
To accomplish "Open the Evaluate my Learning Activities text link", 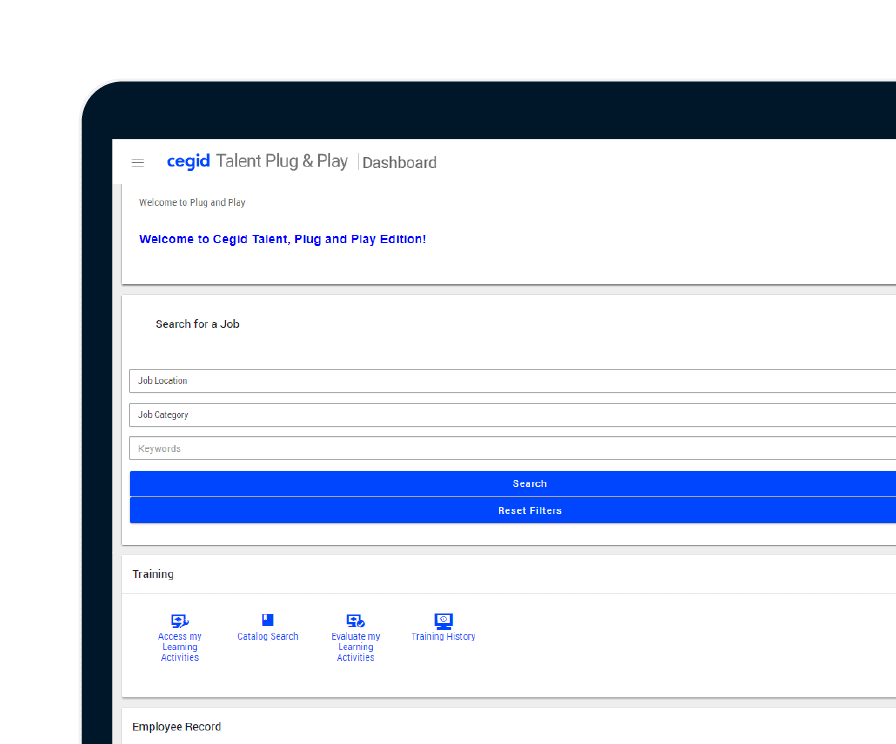I will [x=355, y=647].
